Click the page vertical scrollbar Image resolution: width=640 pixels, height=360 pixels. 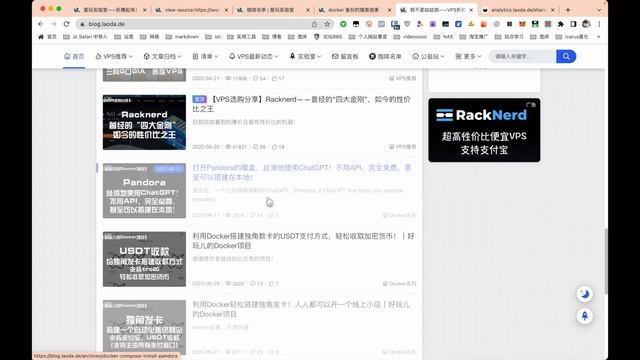click(606, 261)
